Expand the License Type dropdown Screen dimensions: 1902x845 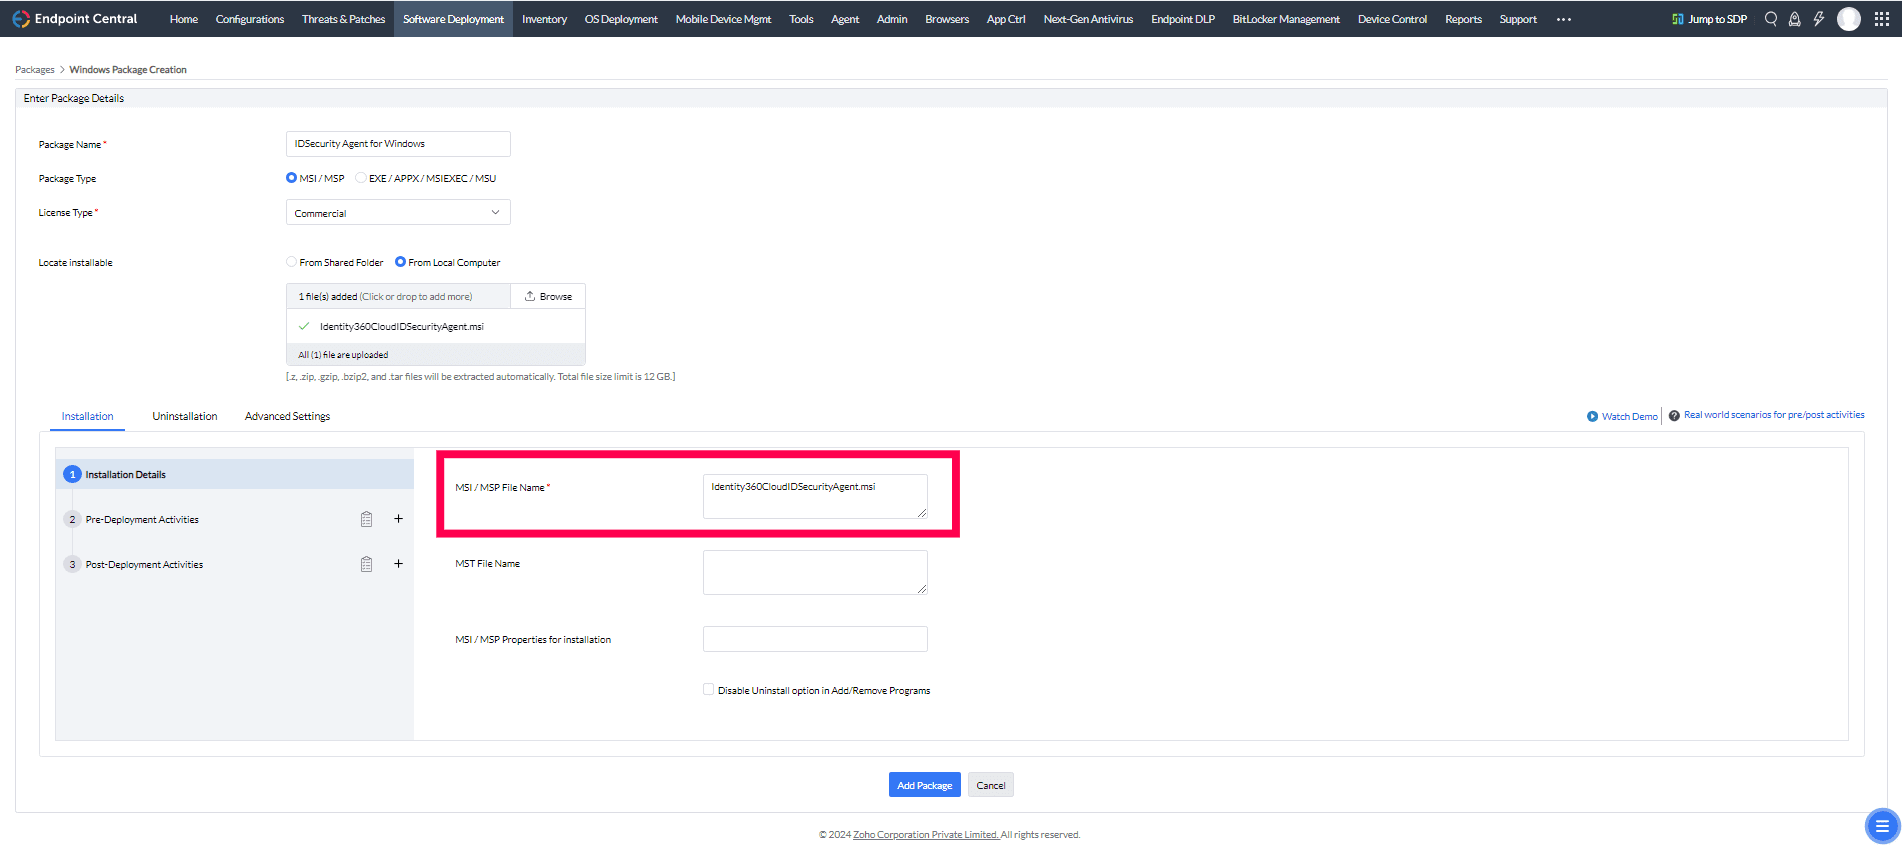398,213
